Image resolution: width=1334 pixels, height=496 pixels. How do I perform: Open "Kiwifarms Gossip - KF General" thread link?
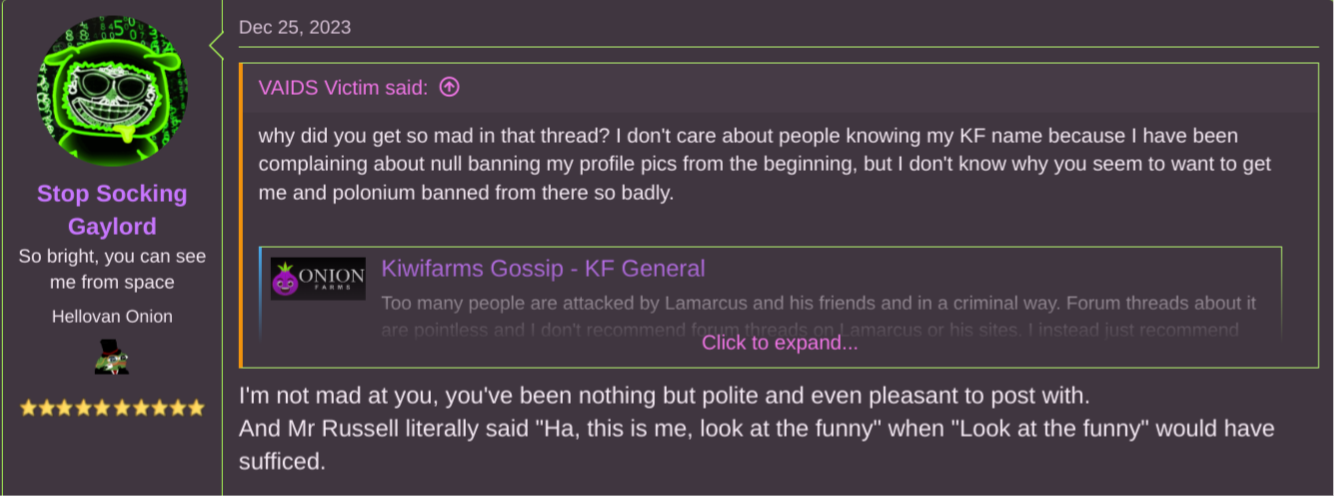(x=543, y=268)
